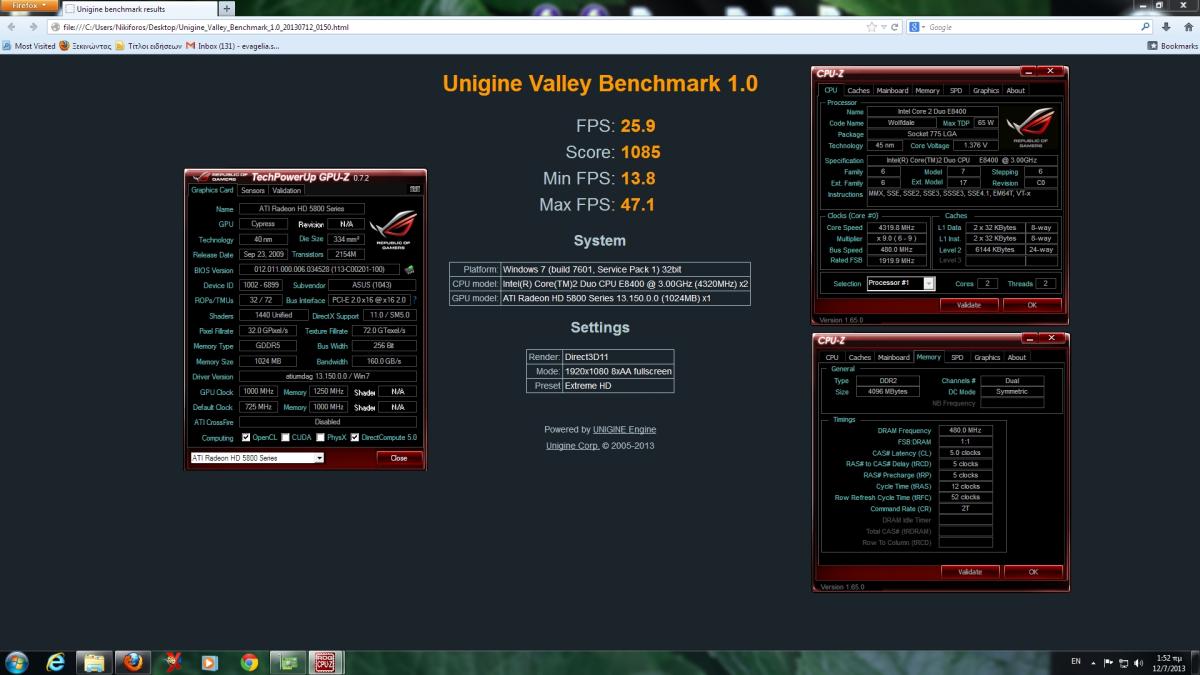Image resolution: width=1200 pixels, height=675 pixels.
Task: Select the ROG CPU-Z taskbar button
Action: click(325, 662)
